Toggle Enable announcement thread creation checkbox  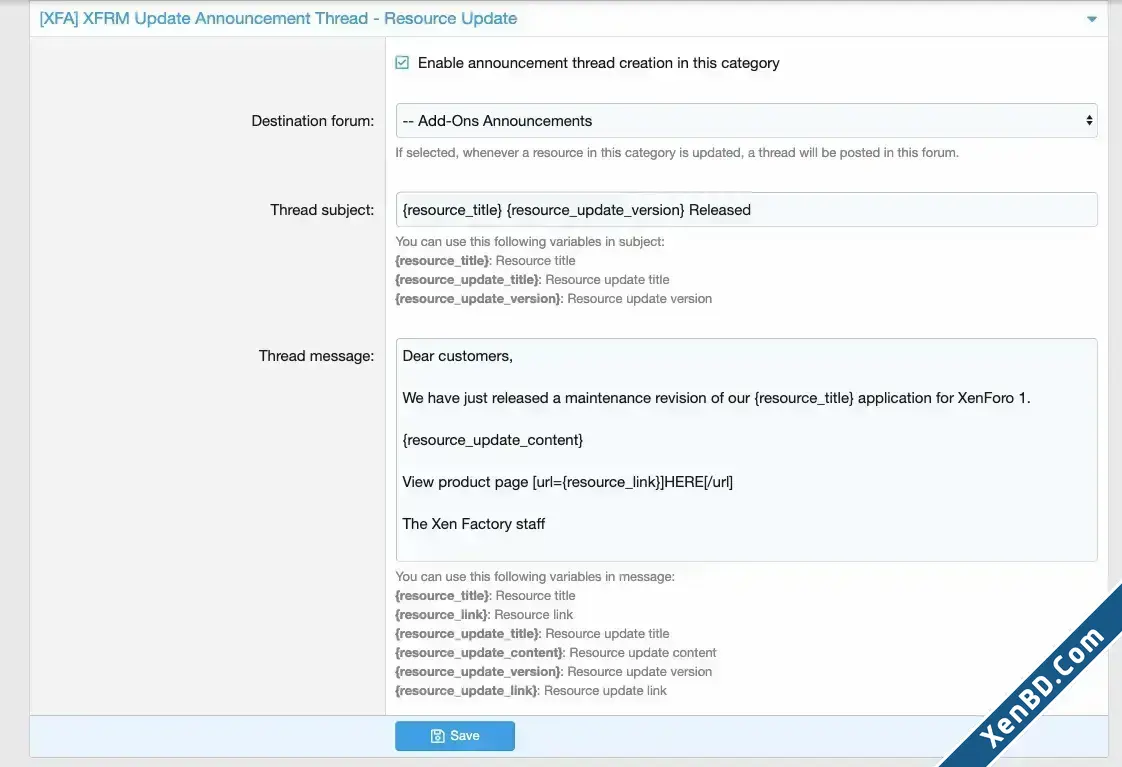click(x=402, y=63)
